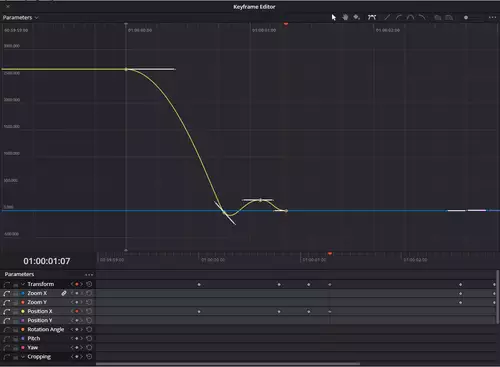Open Parameters list three-dot menu
500x367 pixels.
[x=89, y=275]
